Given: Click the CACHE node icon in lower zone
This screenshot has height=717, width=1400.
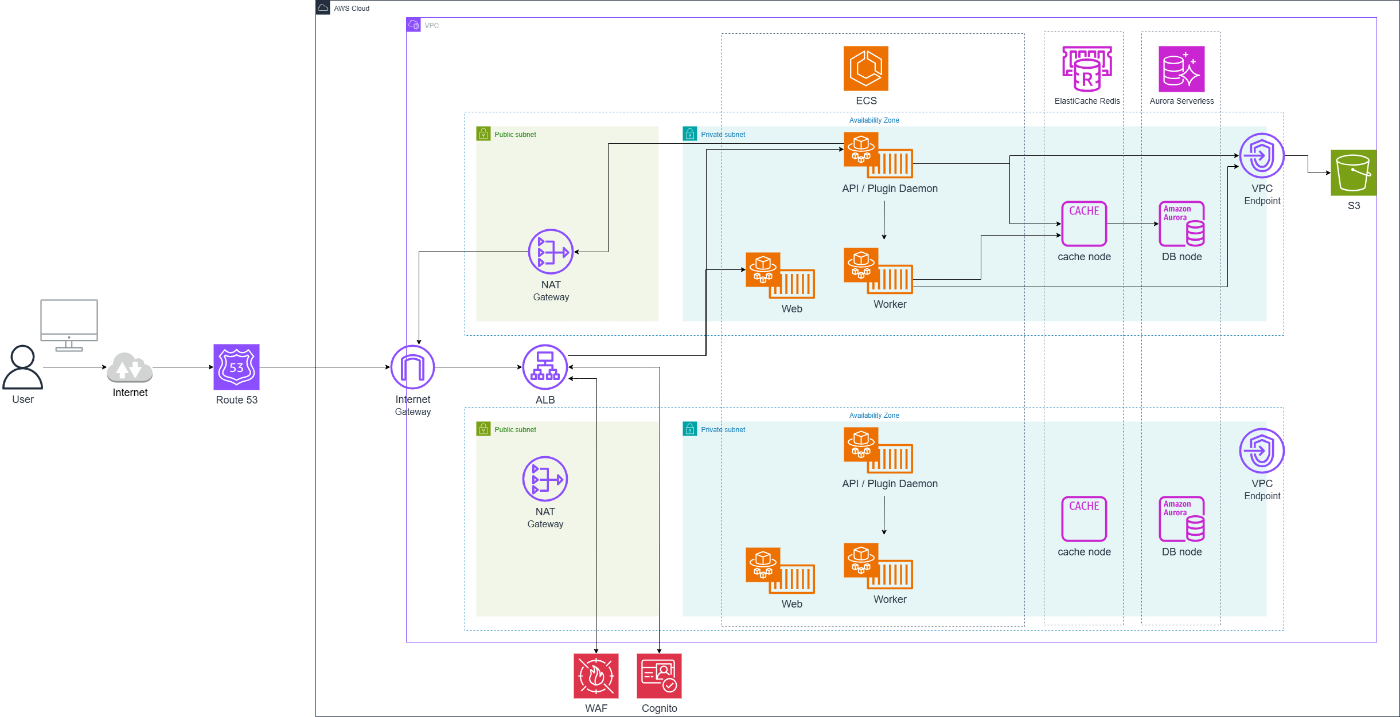Looking at the screenshot, I should pos(1084,519).
